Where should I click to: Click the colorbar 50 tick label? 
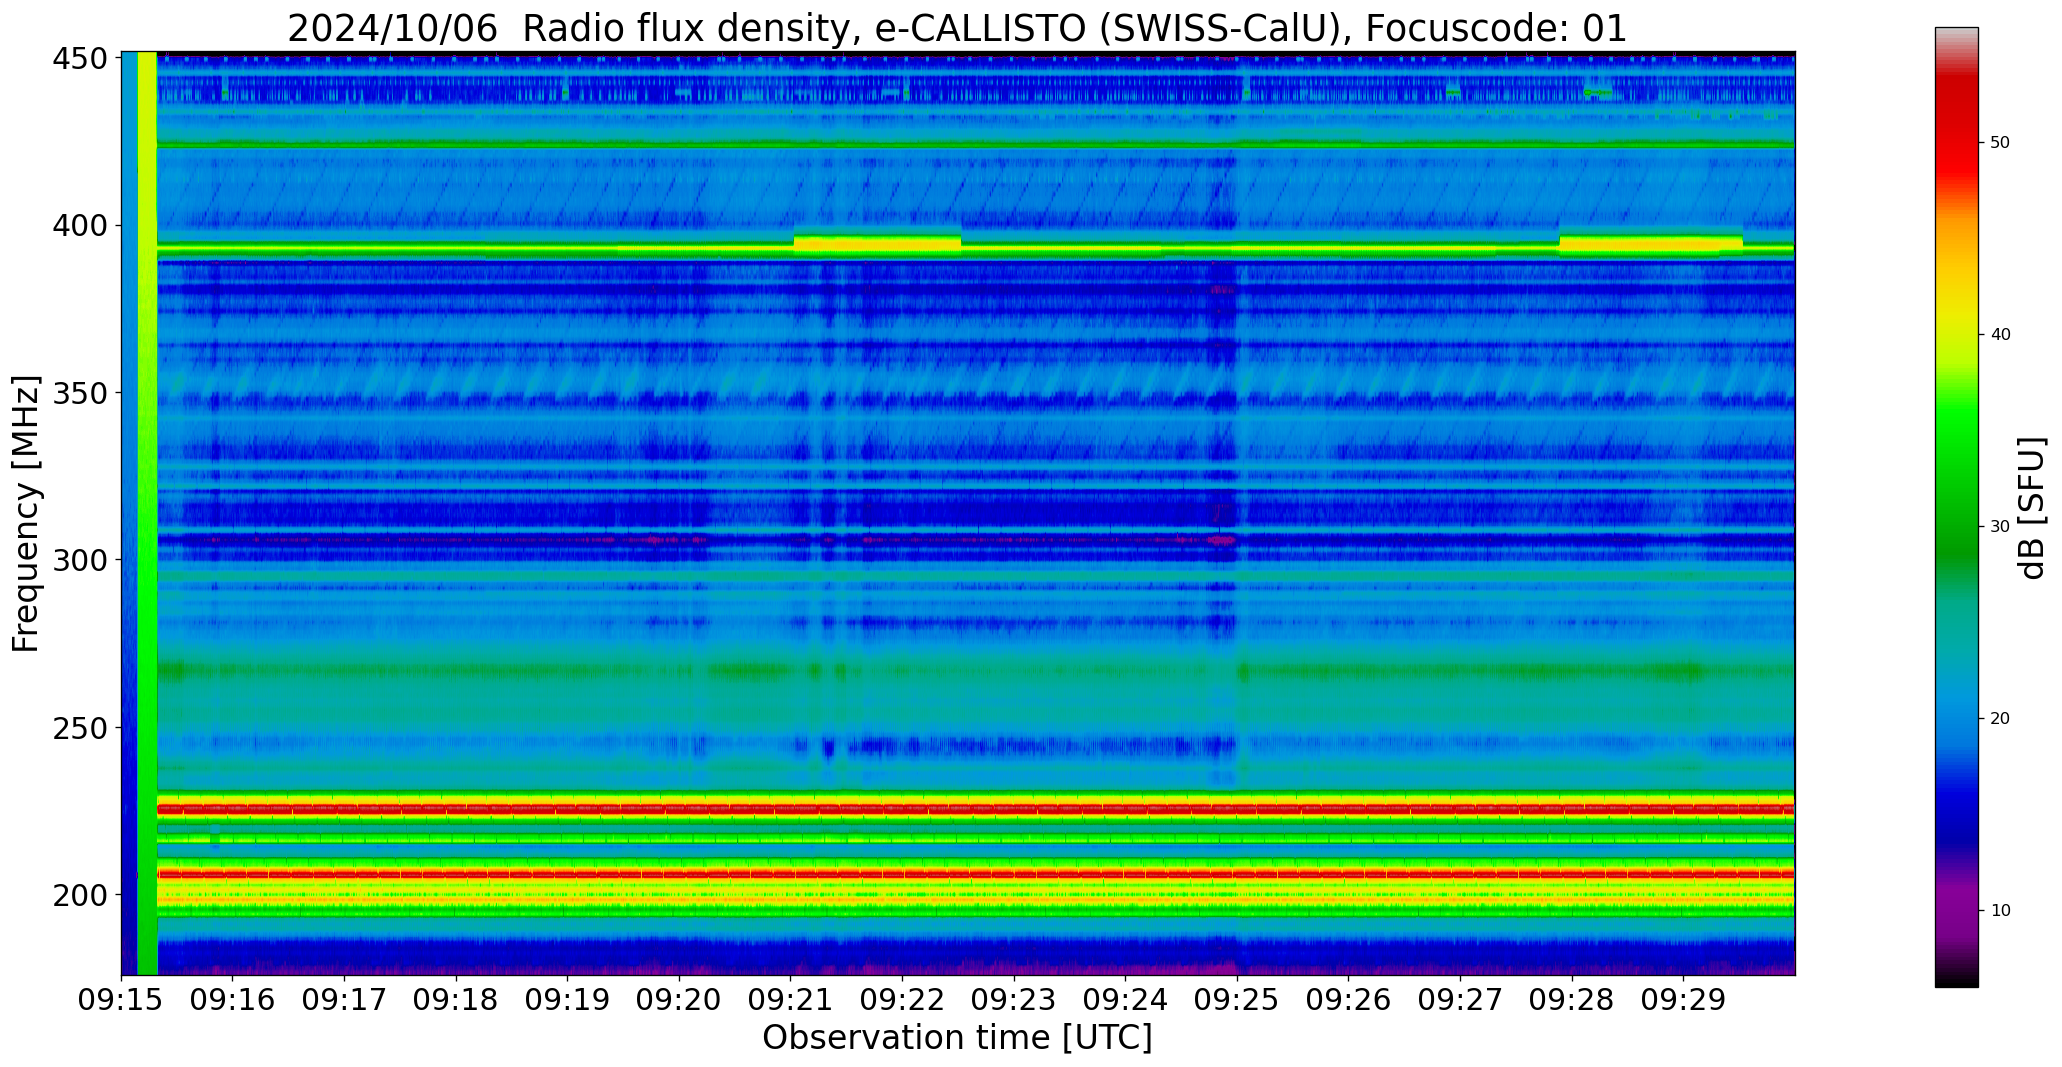2000,143
